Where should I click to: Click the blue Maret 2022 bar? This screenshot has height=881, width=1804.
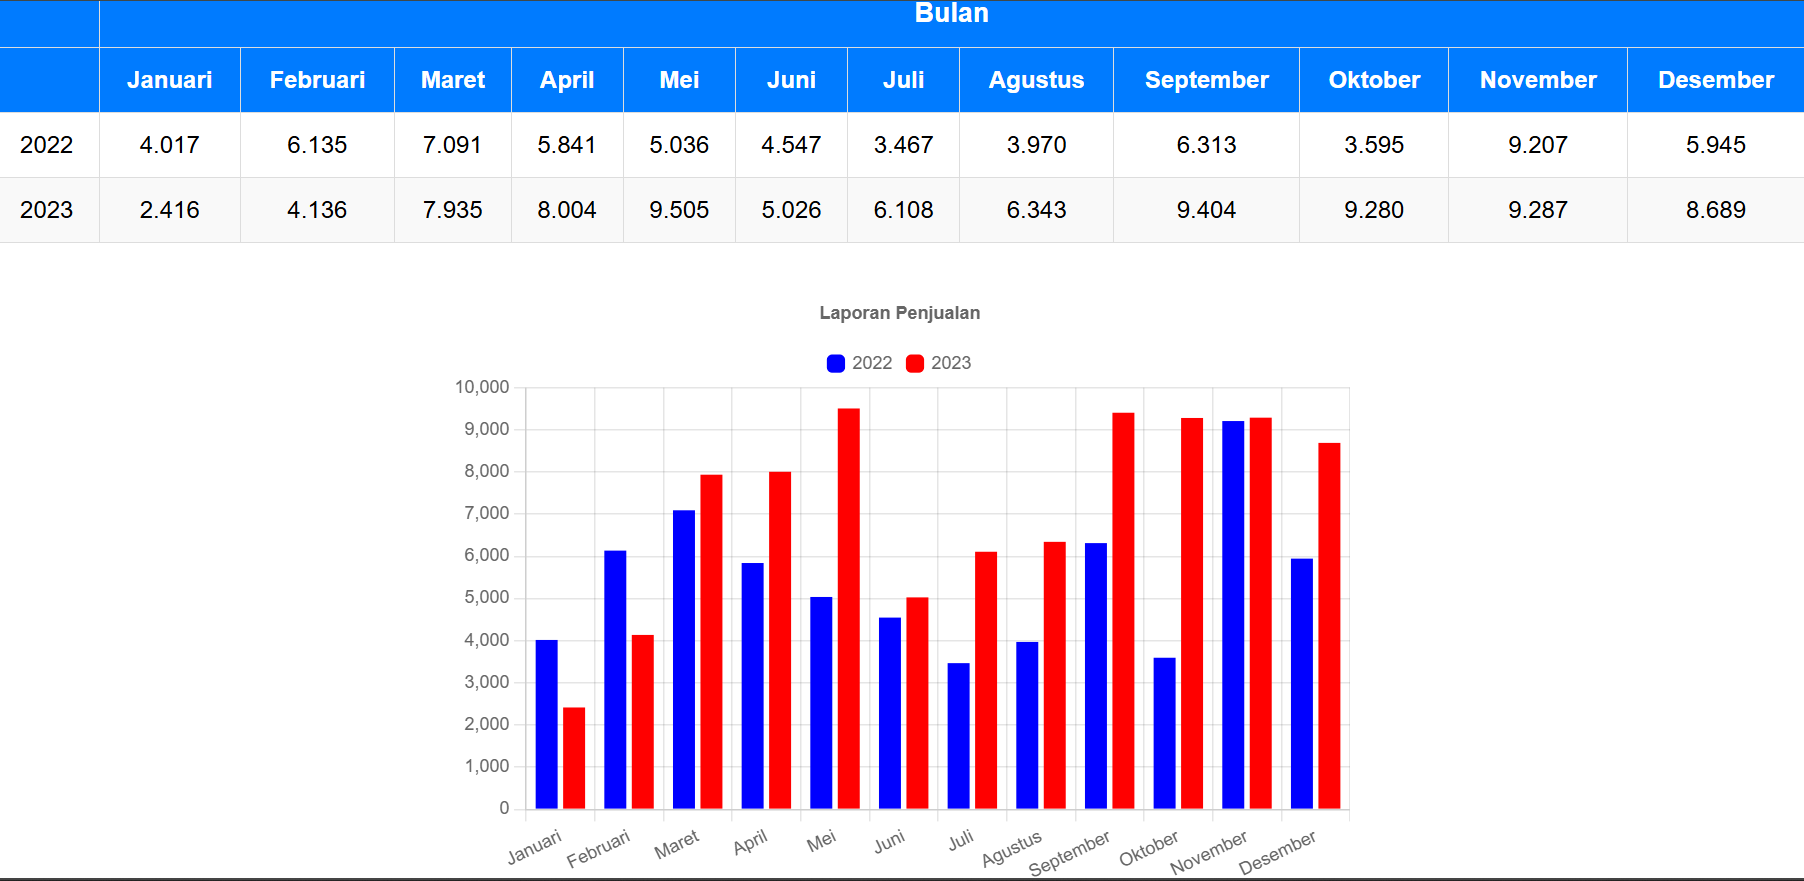(x=684, y=660)
